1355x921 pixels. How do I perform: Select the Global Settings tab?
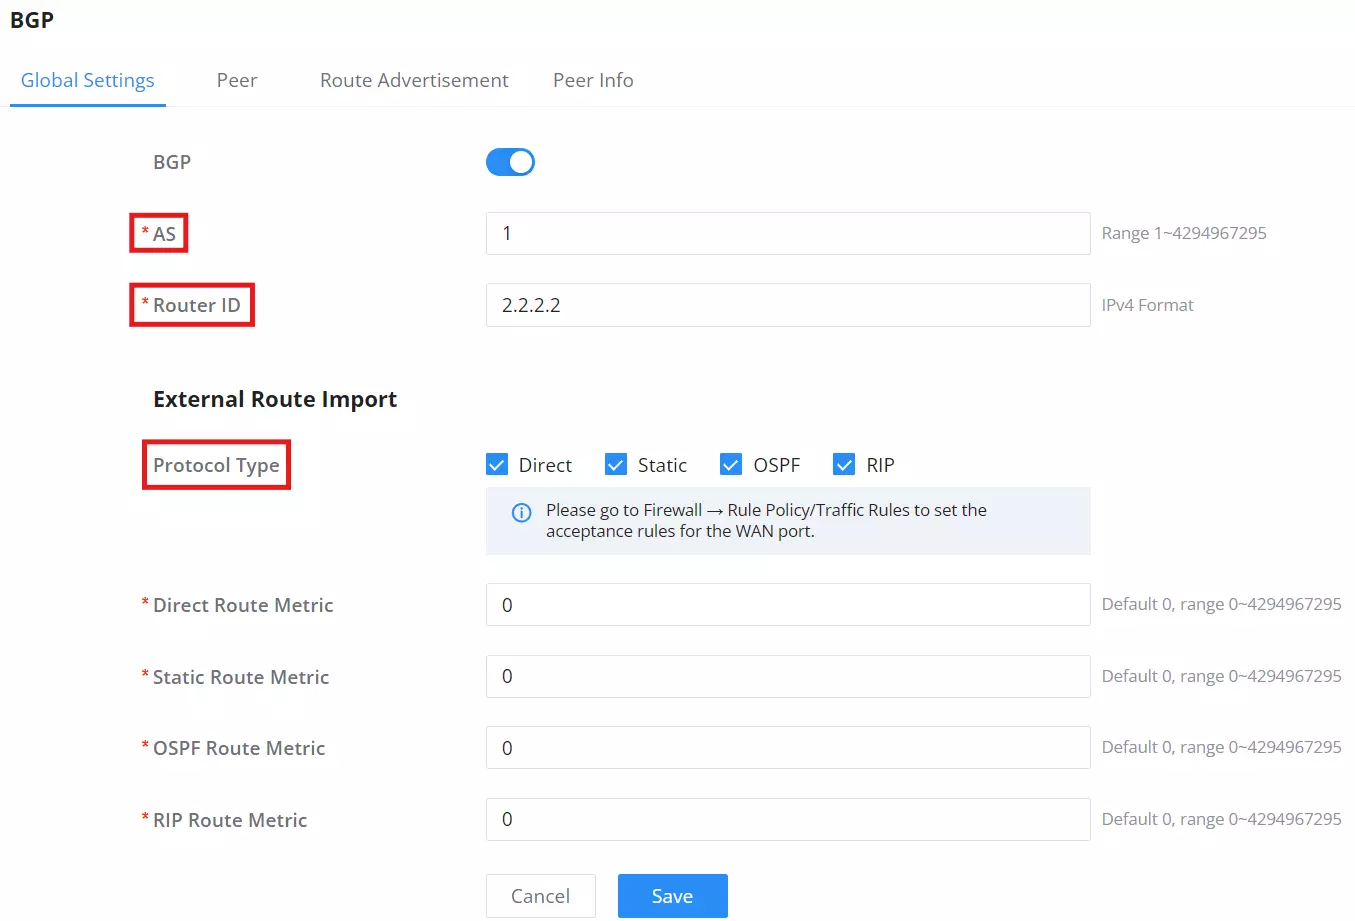[x=88, y=80]
